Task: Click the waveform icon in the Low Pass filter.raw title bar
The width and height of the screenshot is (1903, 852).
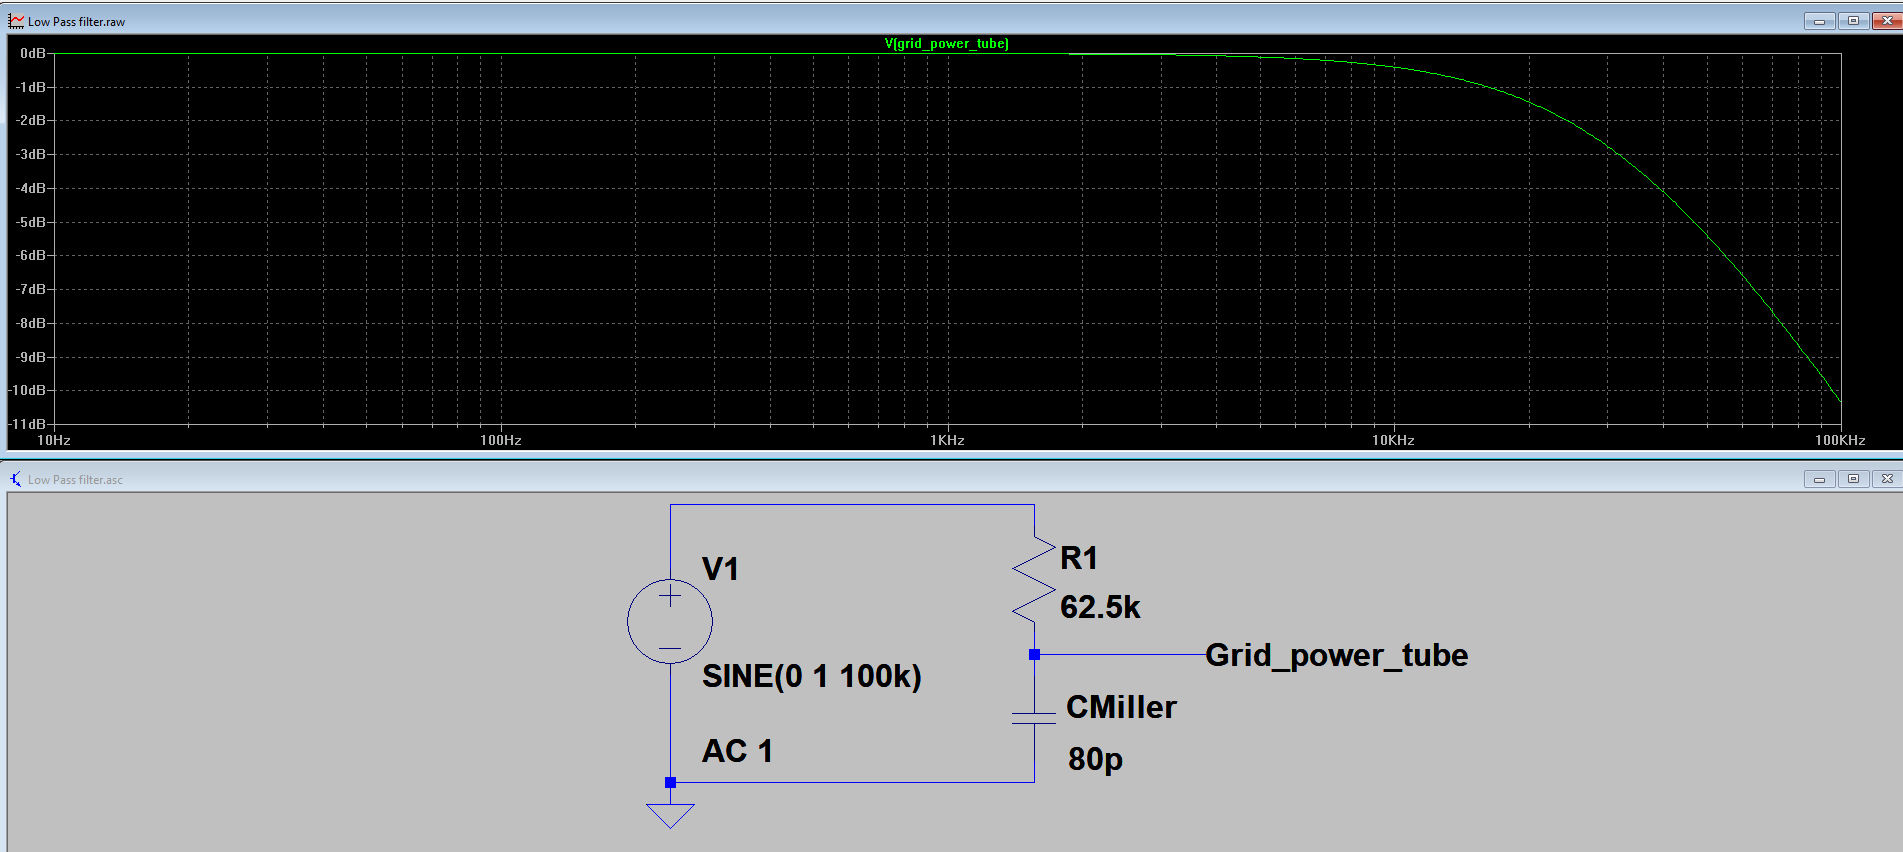Action: 16,21
